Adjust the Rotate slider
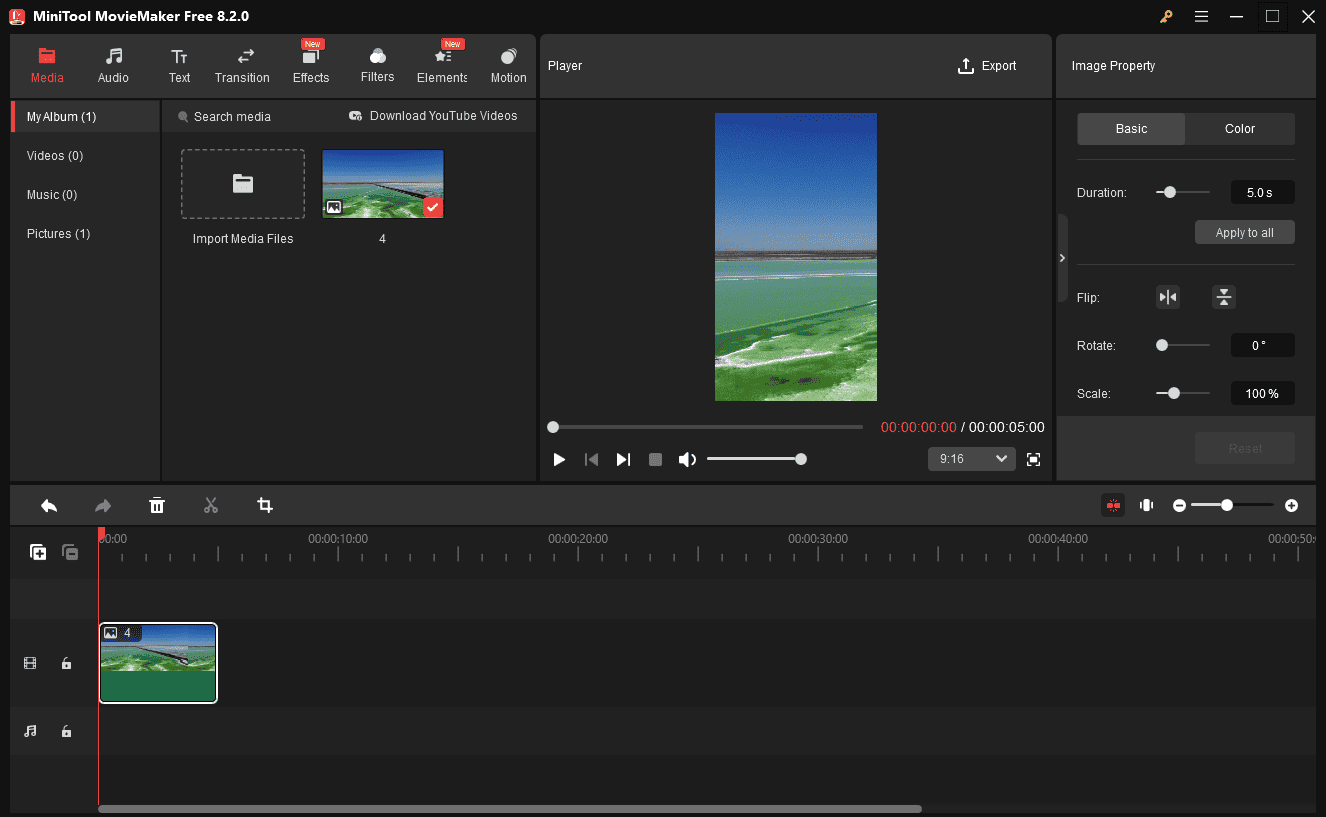 (1182, 345)
